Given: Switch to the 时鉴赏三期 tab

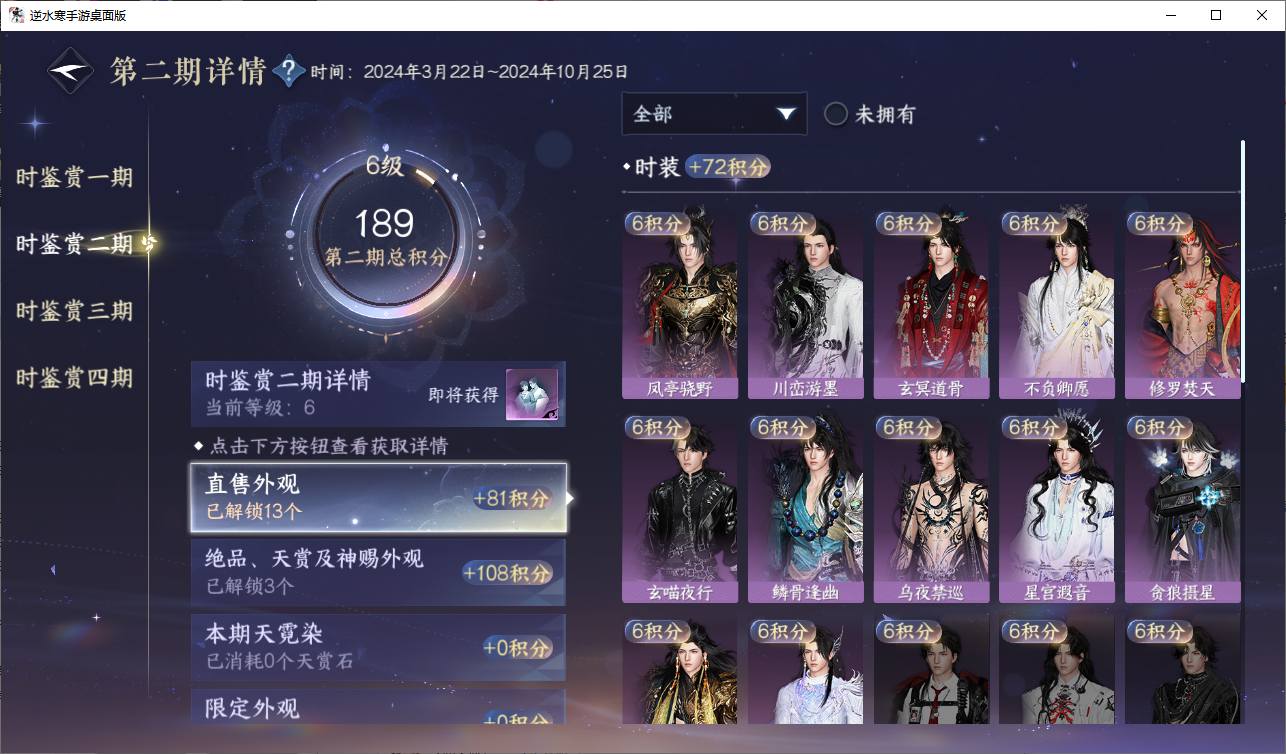Looking at the screenshot, I should (x=74, y=311).
